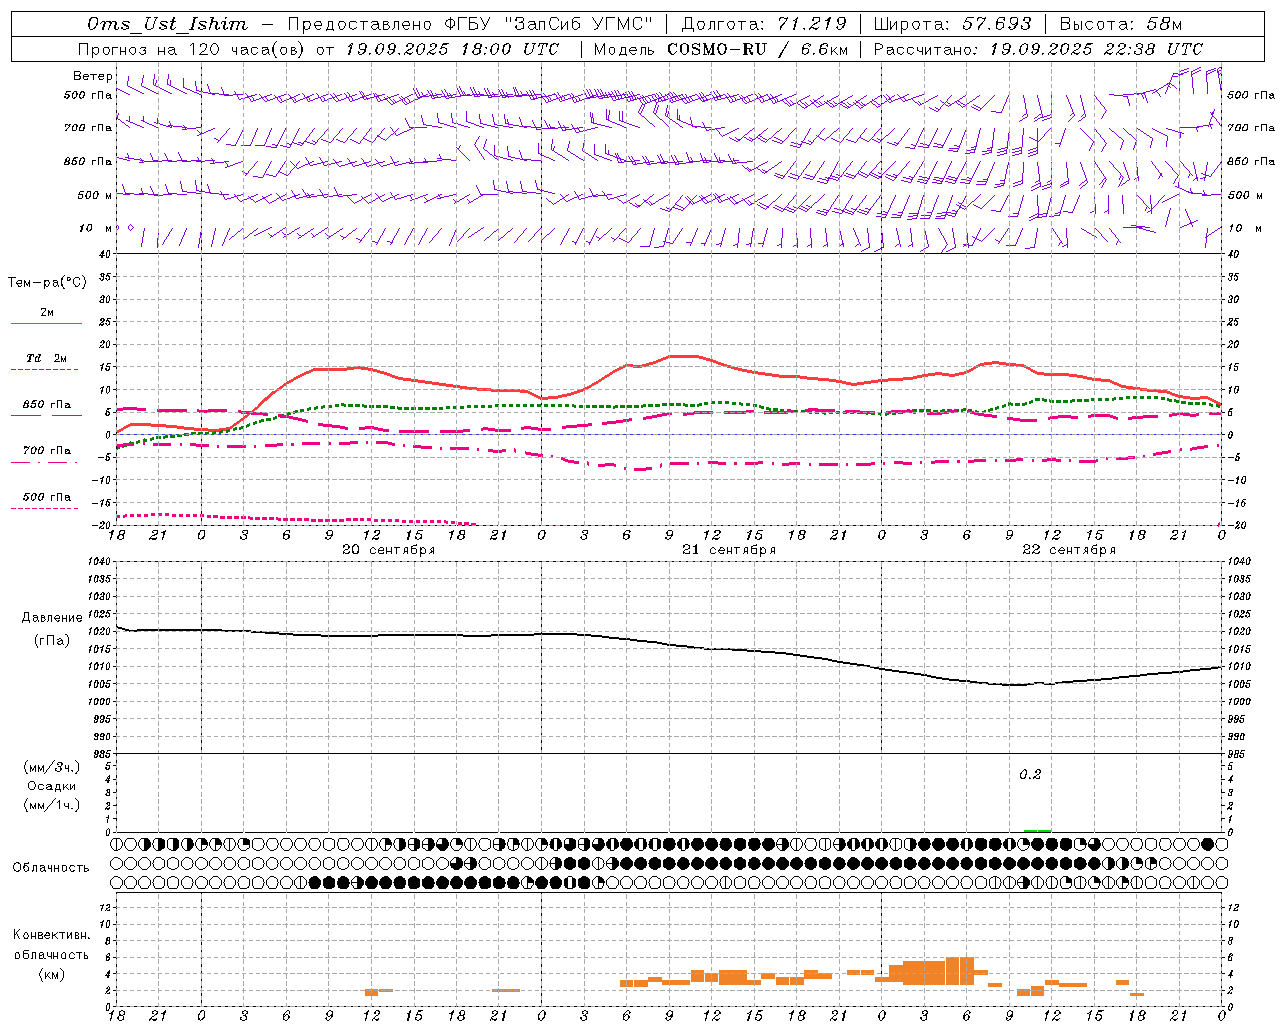Select the model name COSMO-RU / 6.6км
Viewport: 1280px width, 1024px height.
click(757, 49)
